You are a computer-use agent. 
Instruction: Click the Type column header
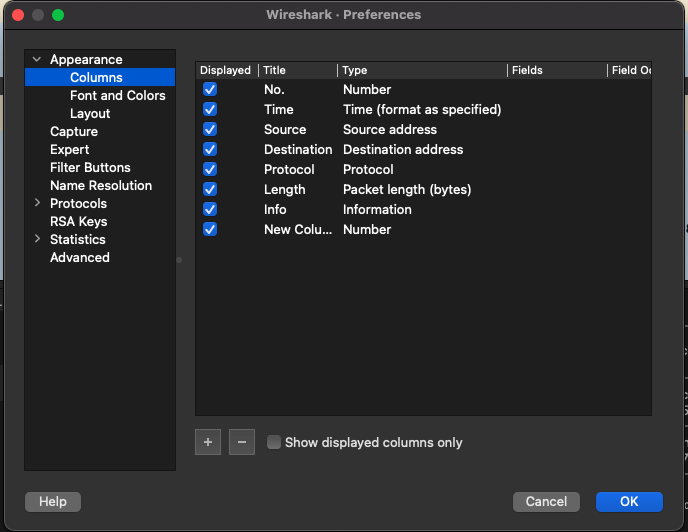pos(423,70)
